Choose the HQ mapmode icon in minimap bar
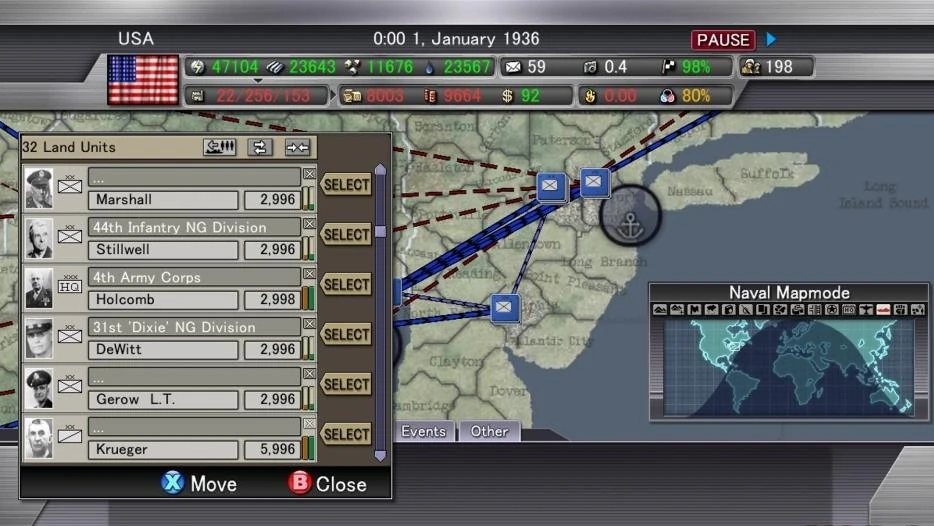 pyautogui.click(x=849, y=309)
